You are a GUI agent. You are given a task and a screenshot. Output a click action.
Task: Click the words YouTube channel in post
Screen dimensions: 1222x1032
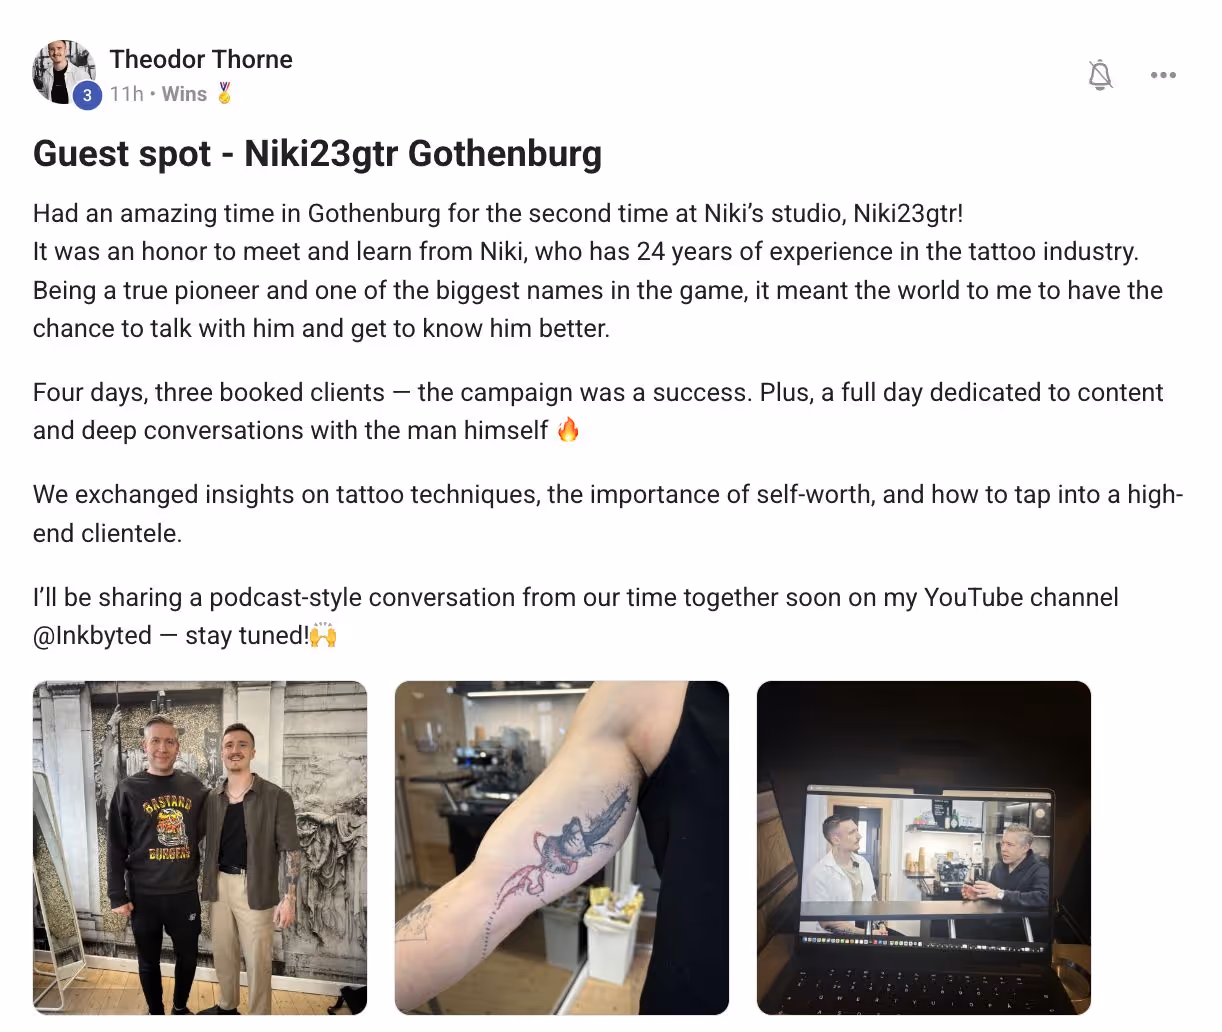pos(1021,597)
